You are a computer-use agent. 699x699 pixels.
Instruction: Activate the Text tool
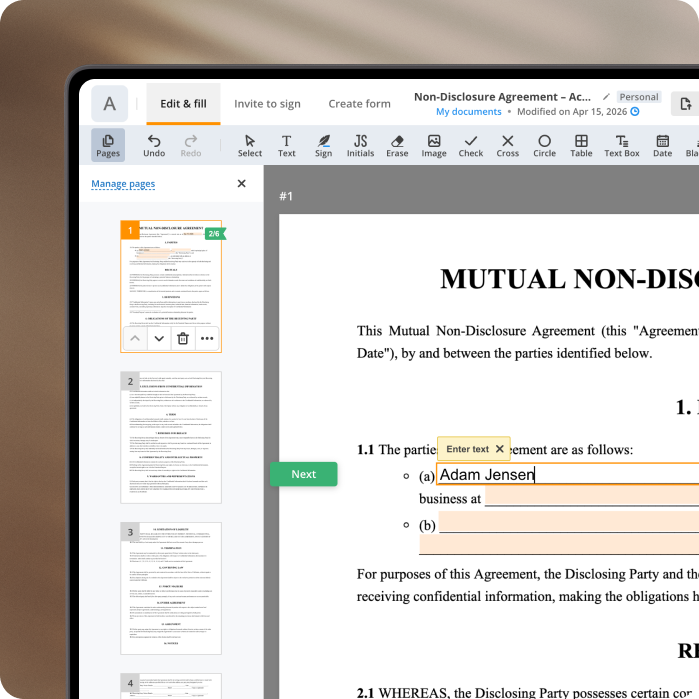point(286,145)
